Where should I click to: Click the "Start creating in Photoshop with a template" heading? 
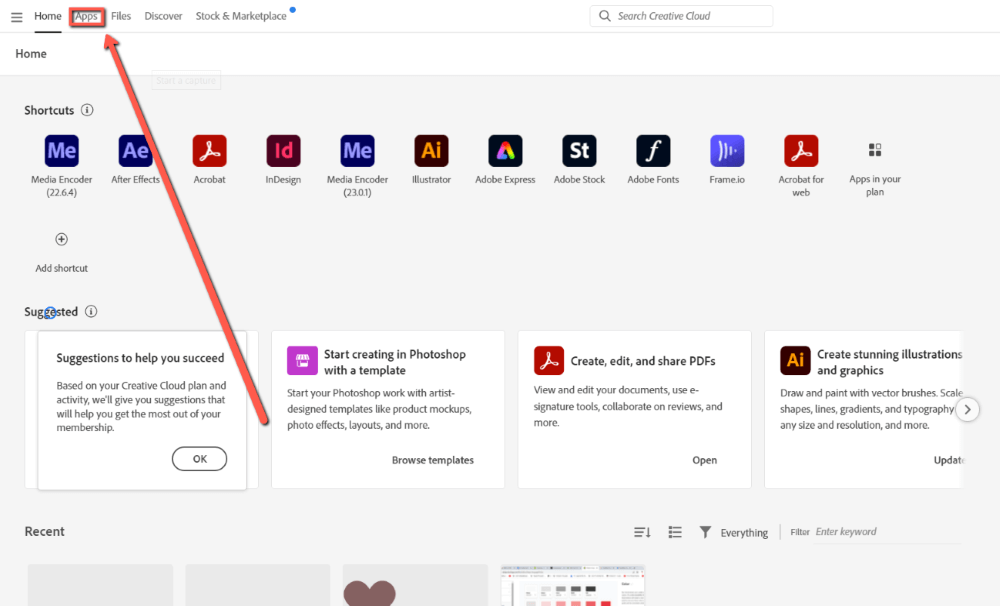[395, 362]
